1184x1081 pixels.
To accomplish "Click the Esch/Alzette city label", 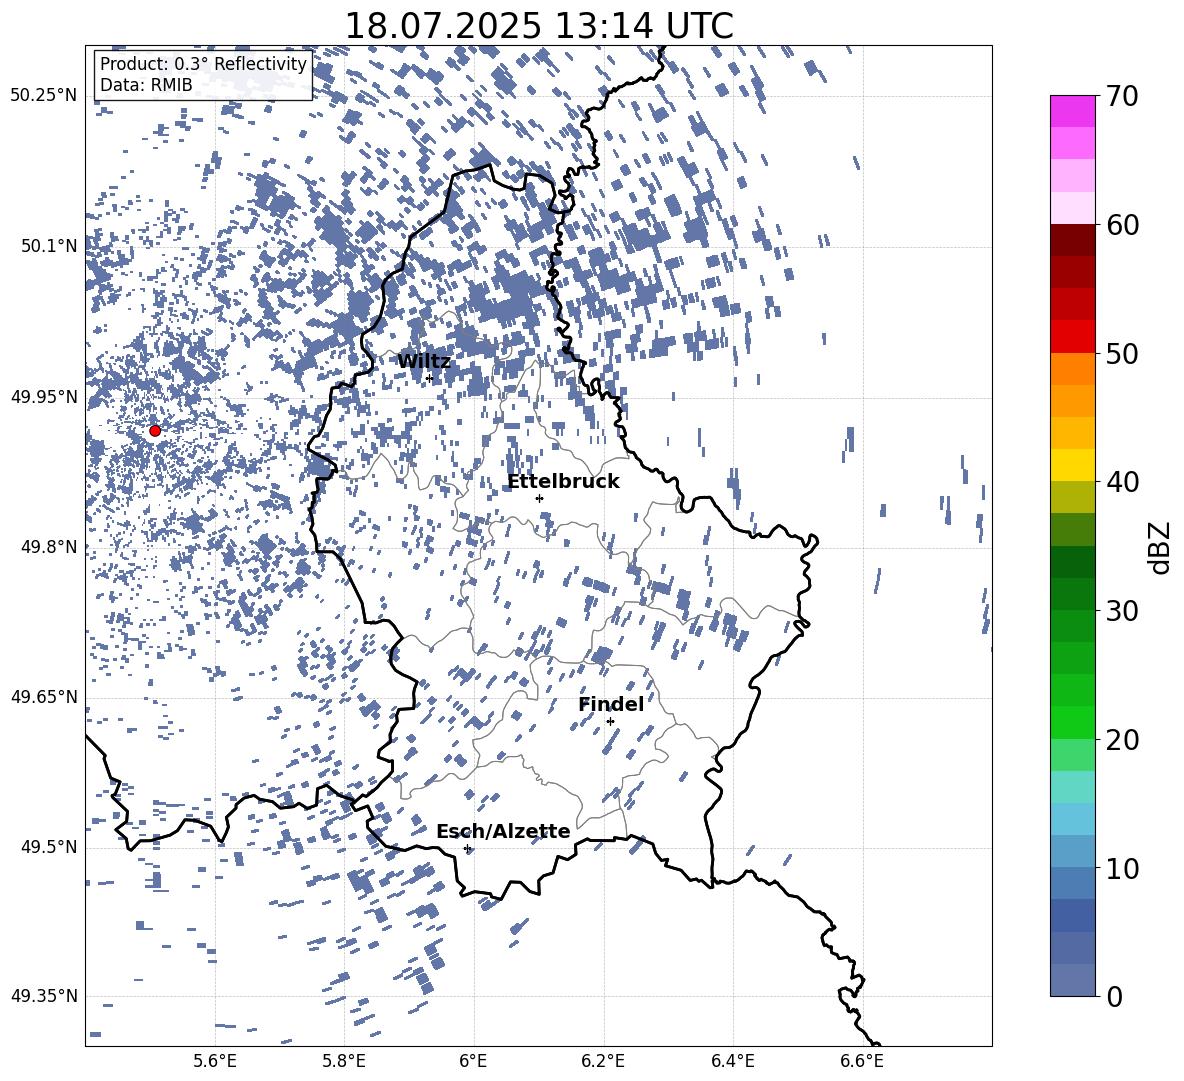I will click(503, 831).
